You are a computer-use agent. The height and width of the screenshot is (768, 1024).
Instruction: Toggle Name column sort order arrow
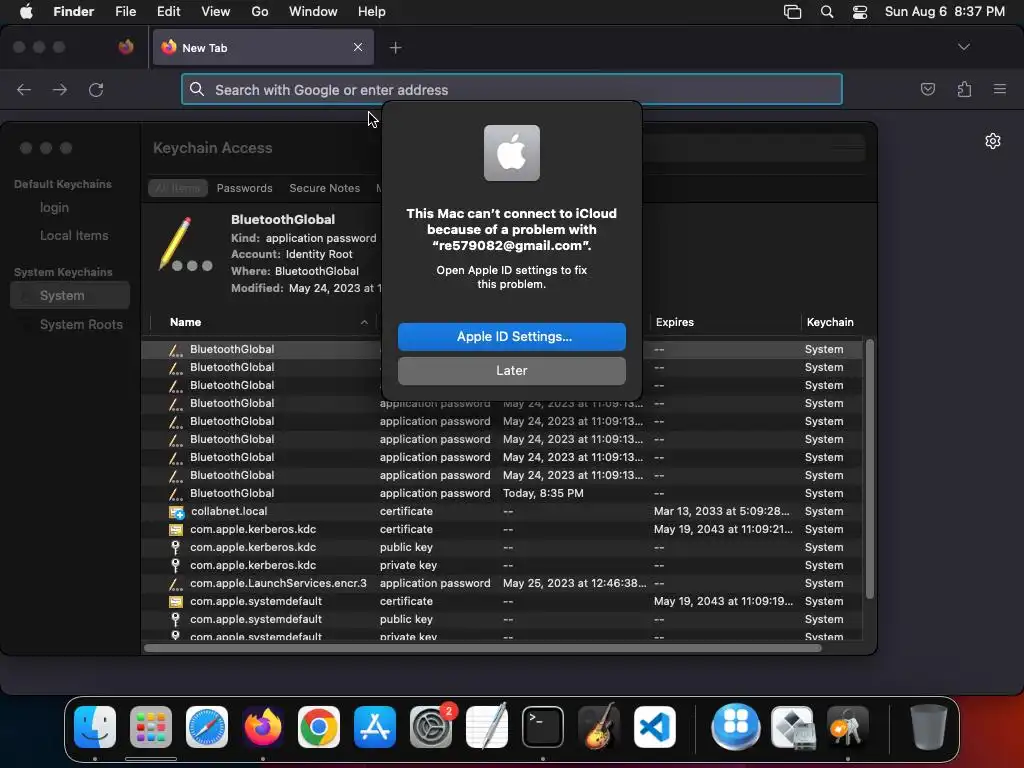click(364, 322)
